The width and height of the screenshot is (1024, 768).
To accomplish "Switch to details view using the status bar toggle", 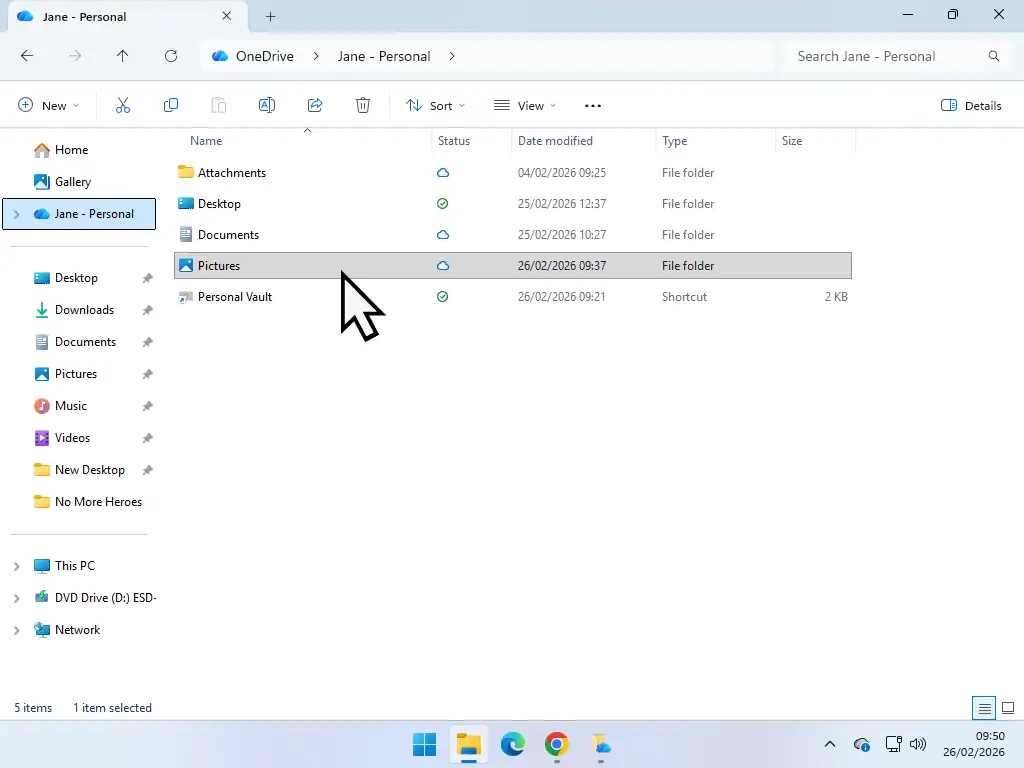I will coord(984,707).
